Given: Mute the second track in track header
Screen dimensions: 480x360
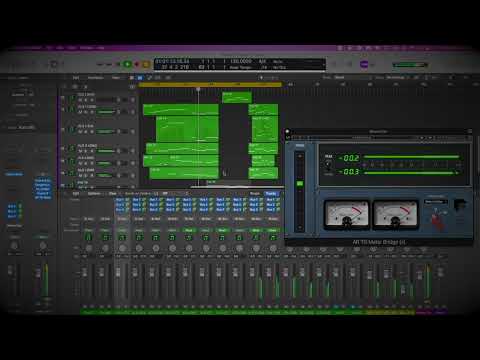Looking at the screenshot, I should pos(80,112).
